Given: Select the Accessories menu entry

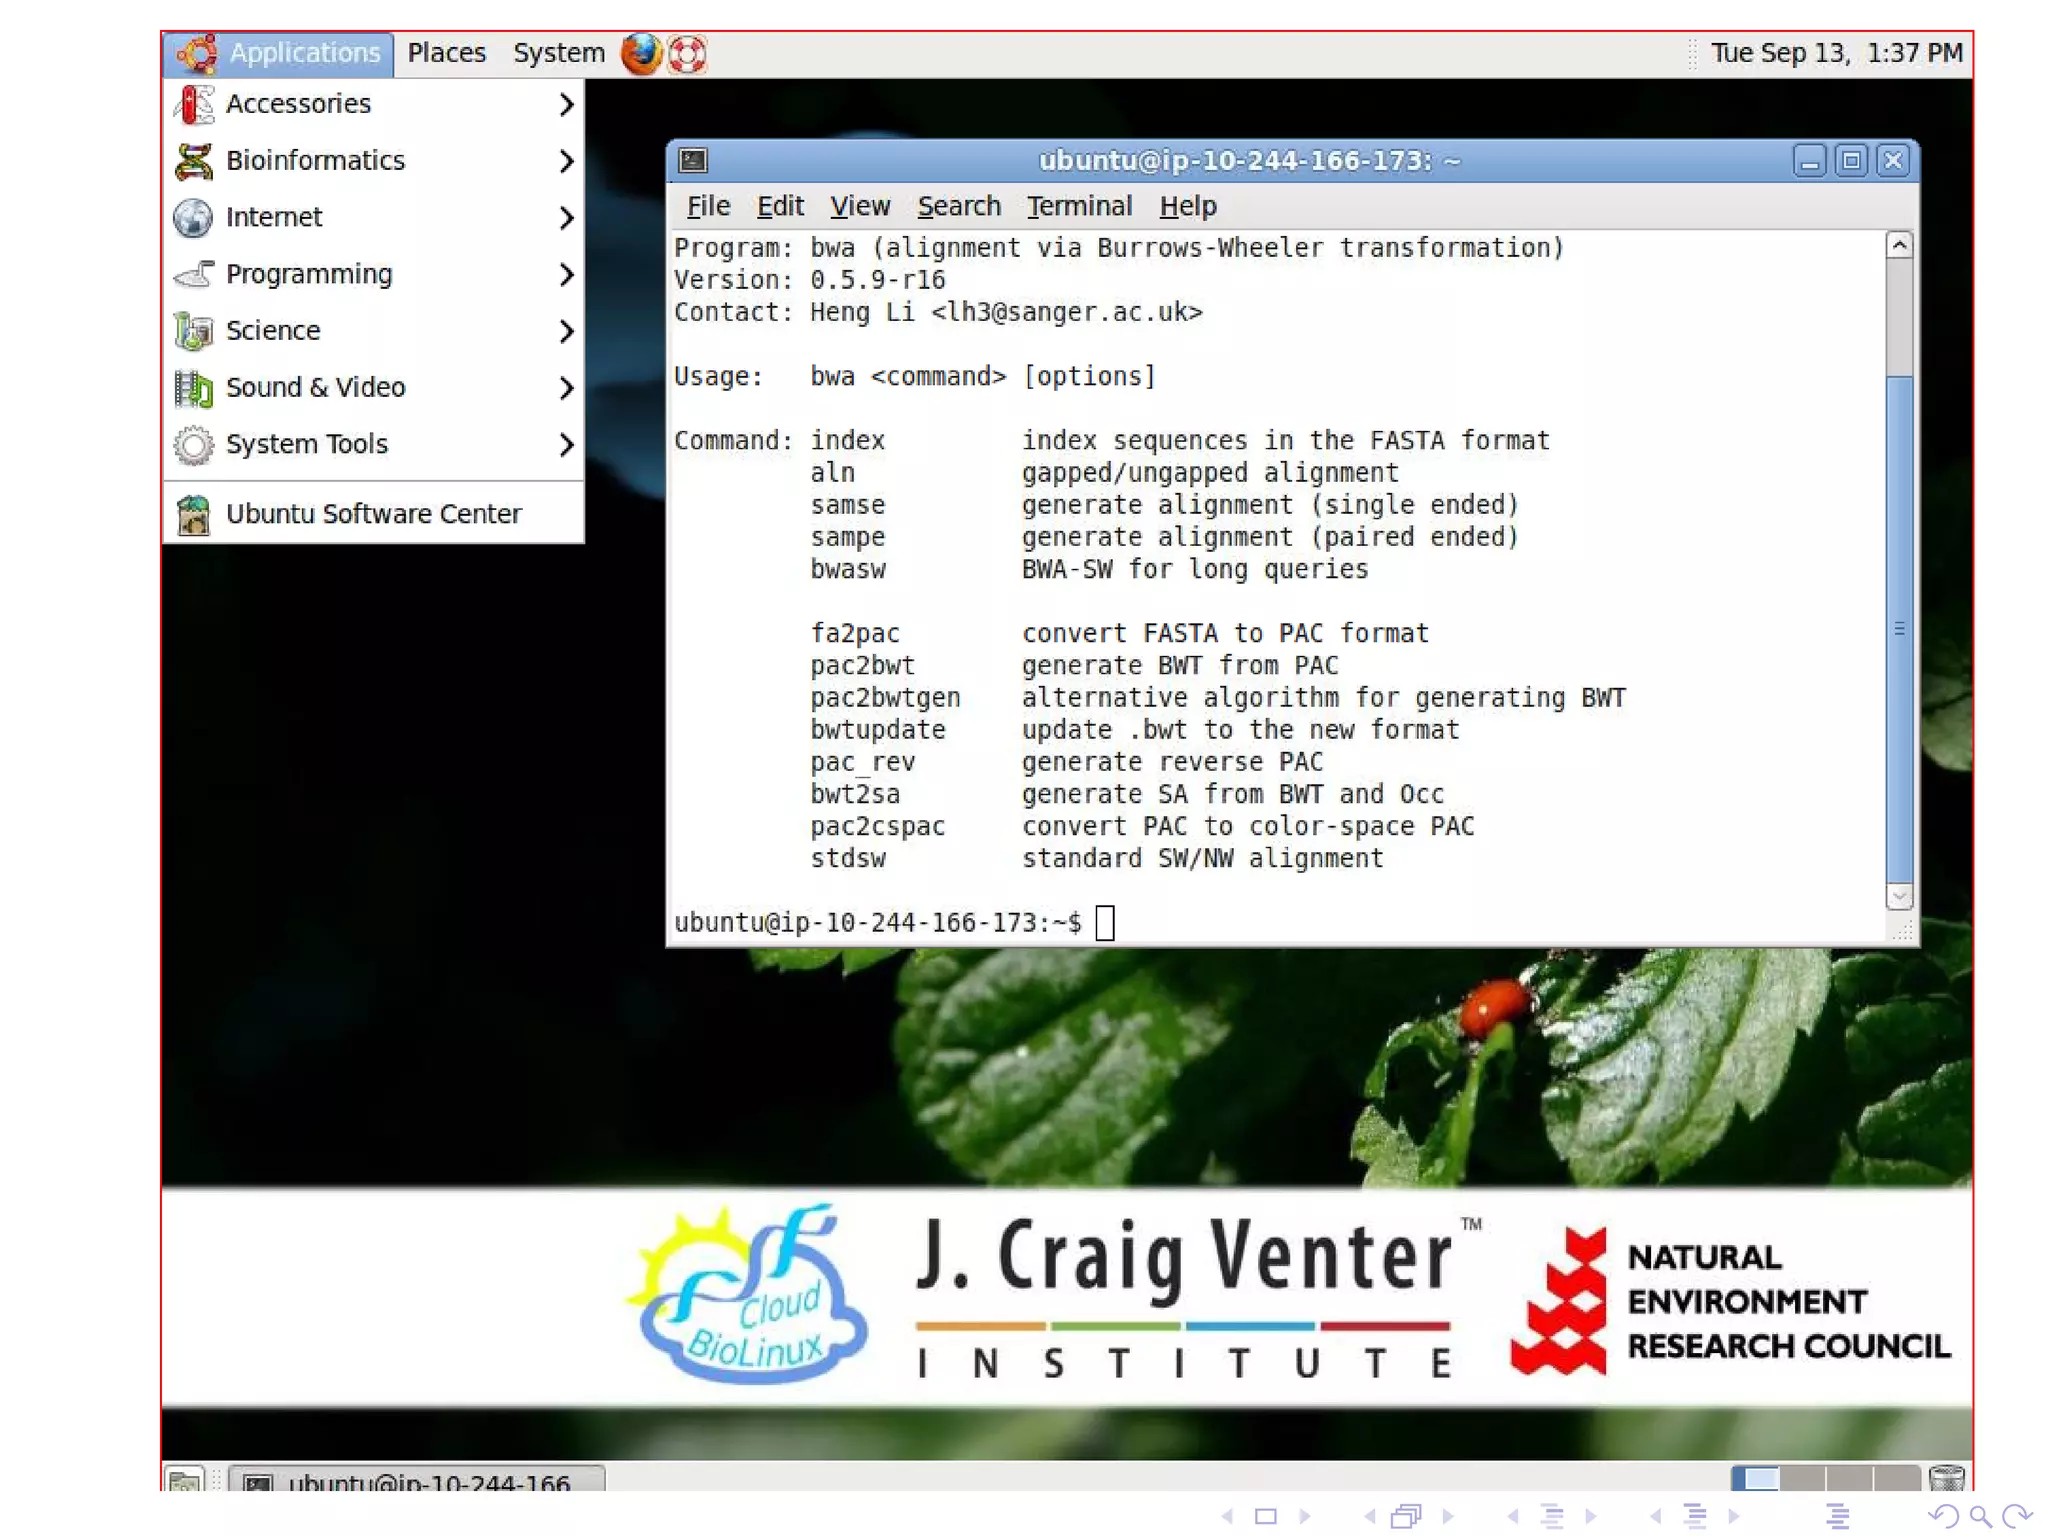Looking at the screenshot, I should (374, 104).
